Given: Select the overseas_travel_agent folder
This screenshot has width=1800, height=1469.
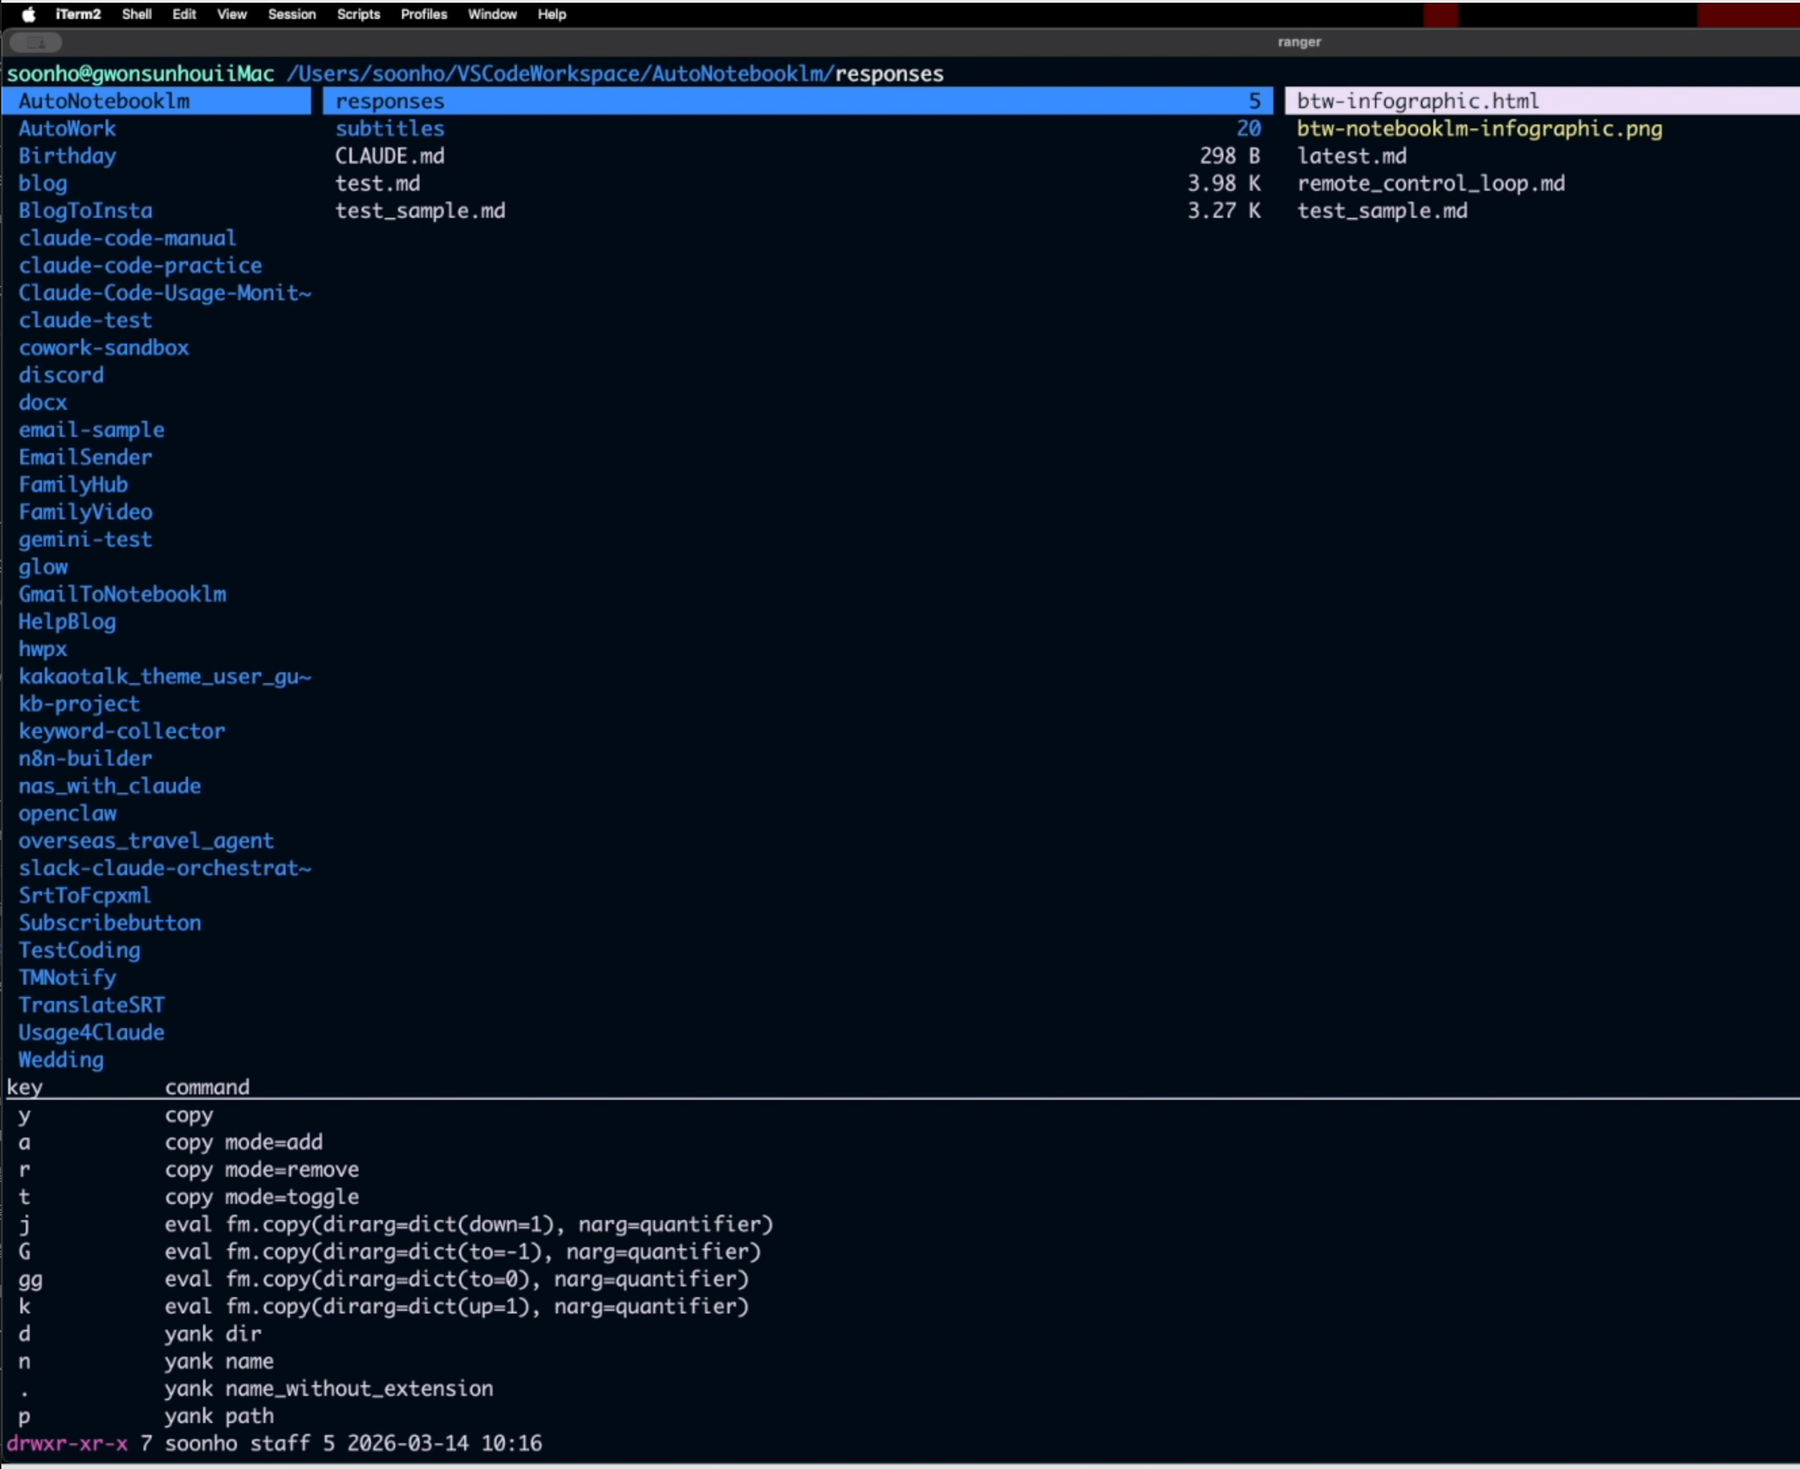Looking at the screenshot, I should pyautogui.click(x=146, y=840).
